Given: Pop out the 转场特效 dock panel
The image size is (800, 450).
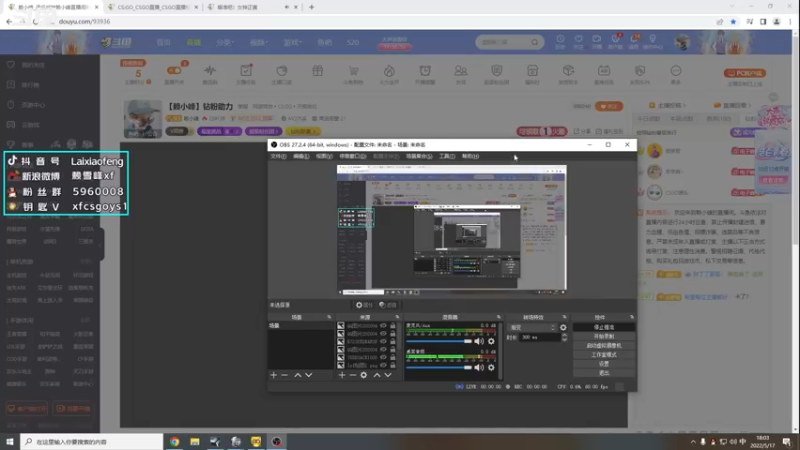Looking at the screenshot, I should pos(564,317).
